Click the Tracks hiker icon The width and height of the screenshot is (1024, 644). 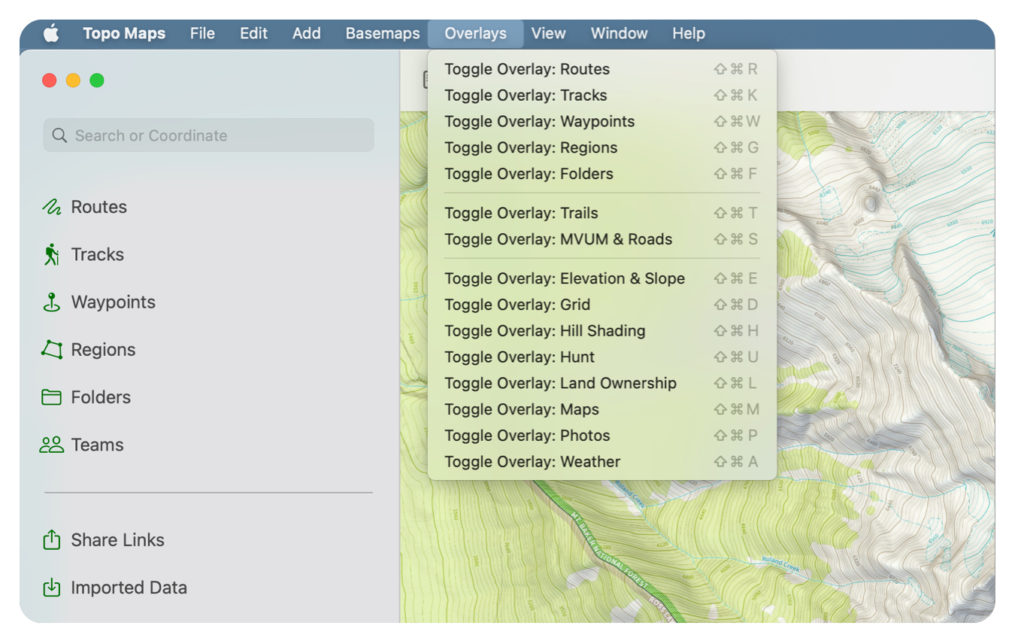[52, 254]
